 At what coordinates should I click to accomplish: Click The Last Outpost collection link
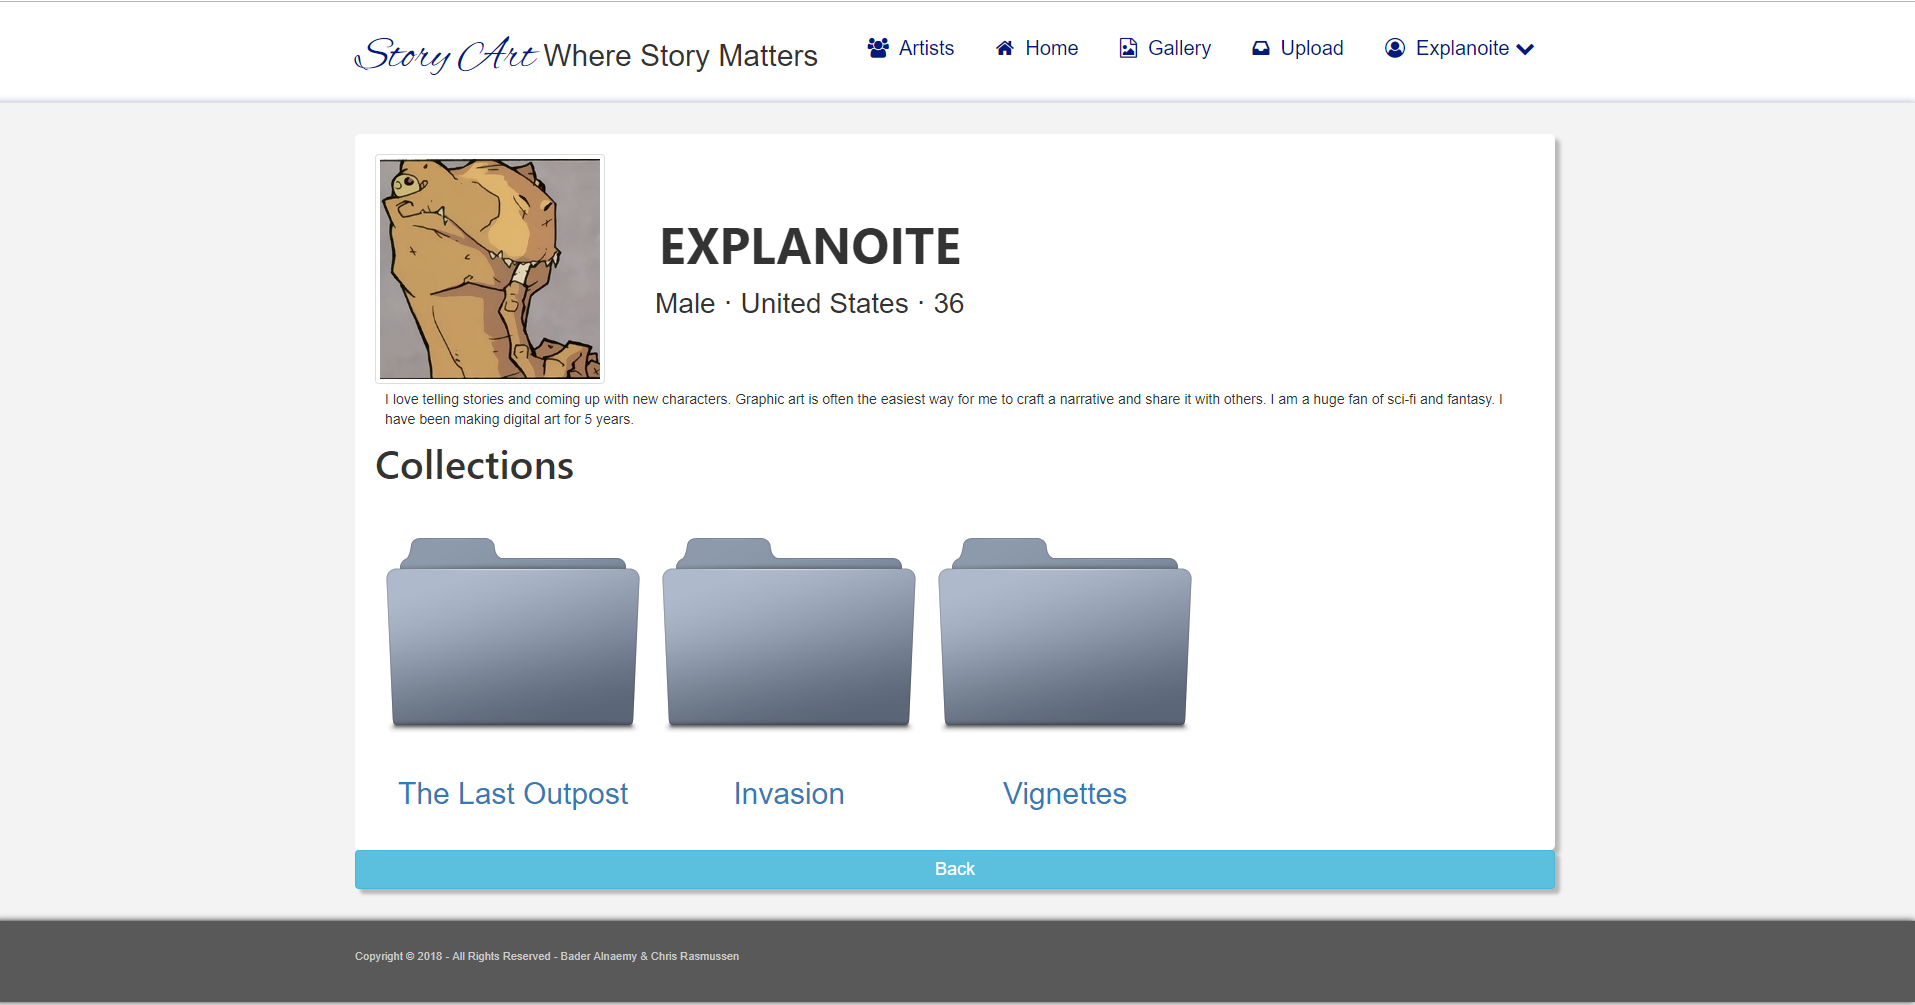(x=513, y=793)
